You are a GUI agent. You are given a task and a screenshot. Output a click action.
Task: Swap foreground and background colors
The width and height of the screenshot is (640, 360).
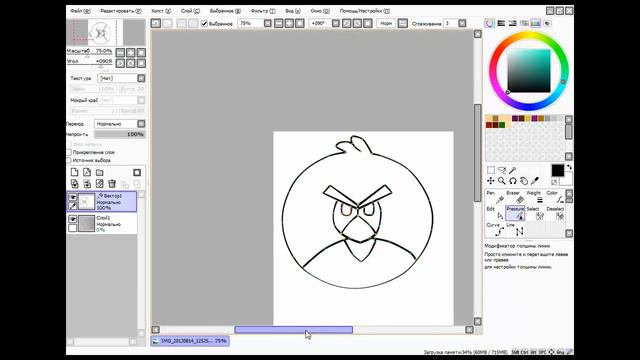(x=569, y=167)
